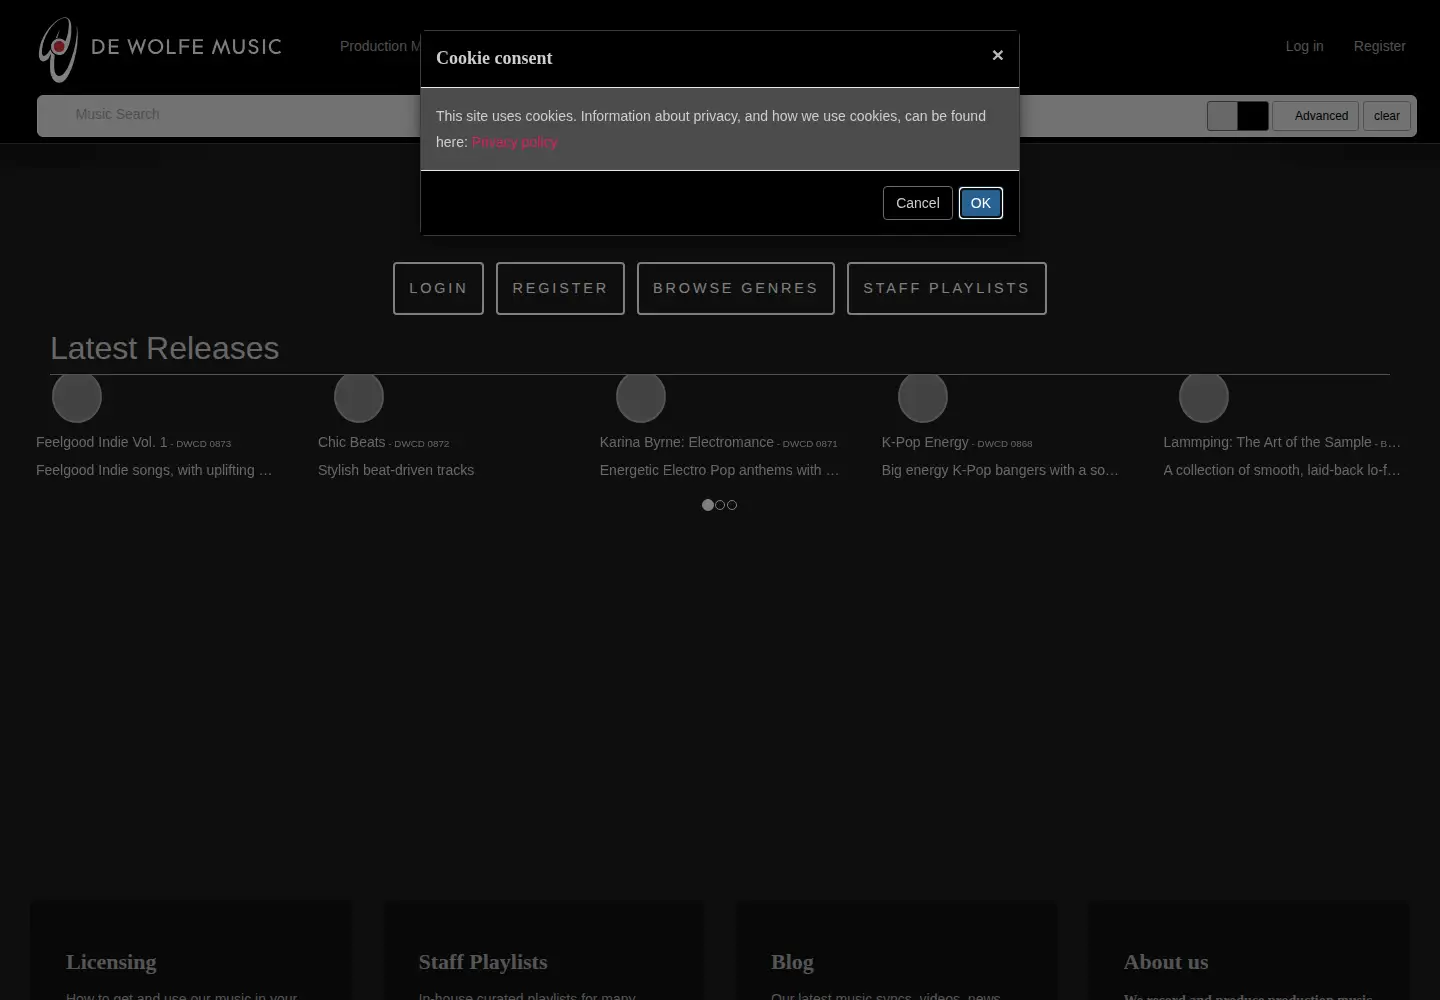Open the Karina Byrne: Electromance release title
This screenshot has height=1000, width=1440.
tap(687, 442)
